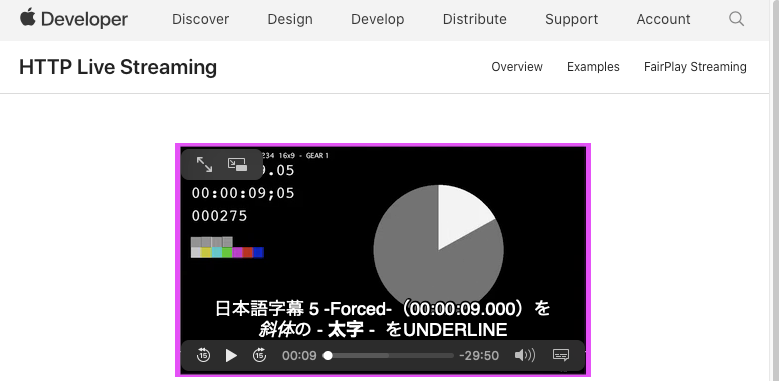Skip forward 15 seconds

point(259,355)
